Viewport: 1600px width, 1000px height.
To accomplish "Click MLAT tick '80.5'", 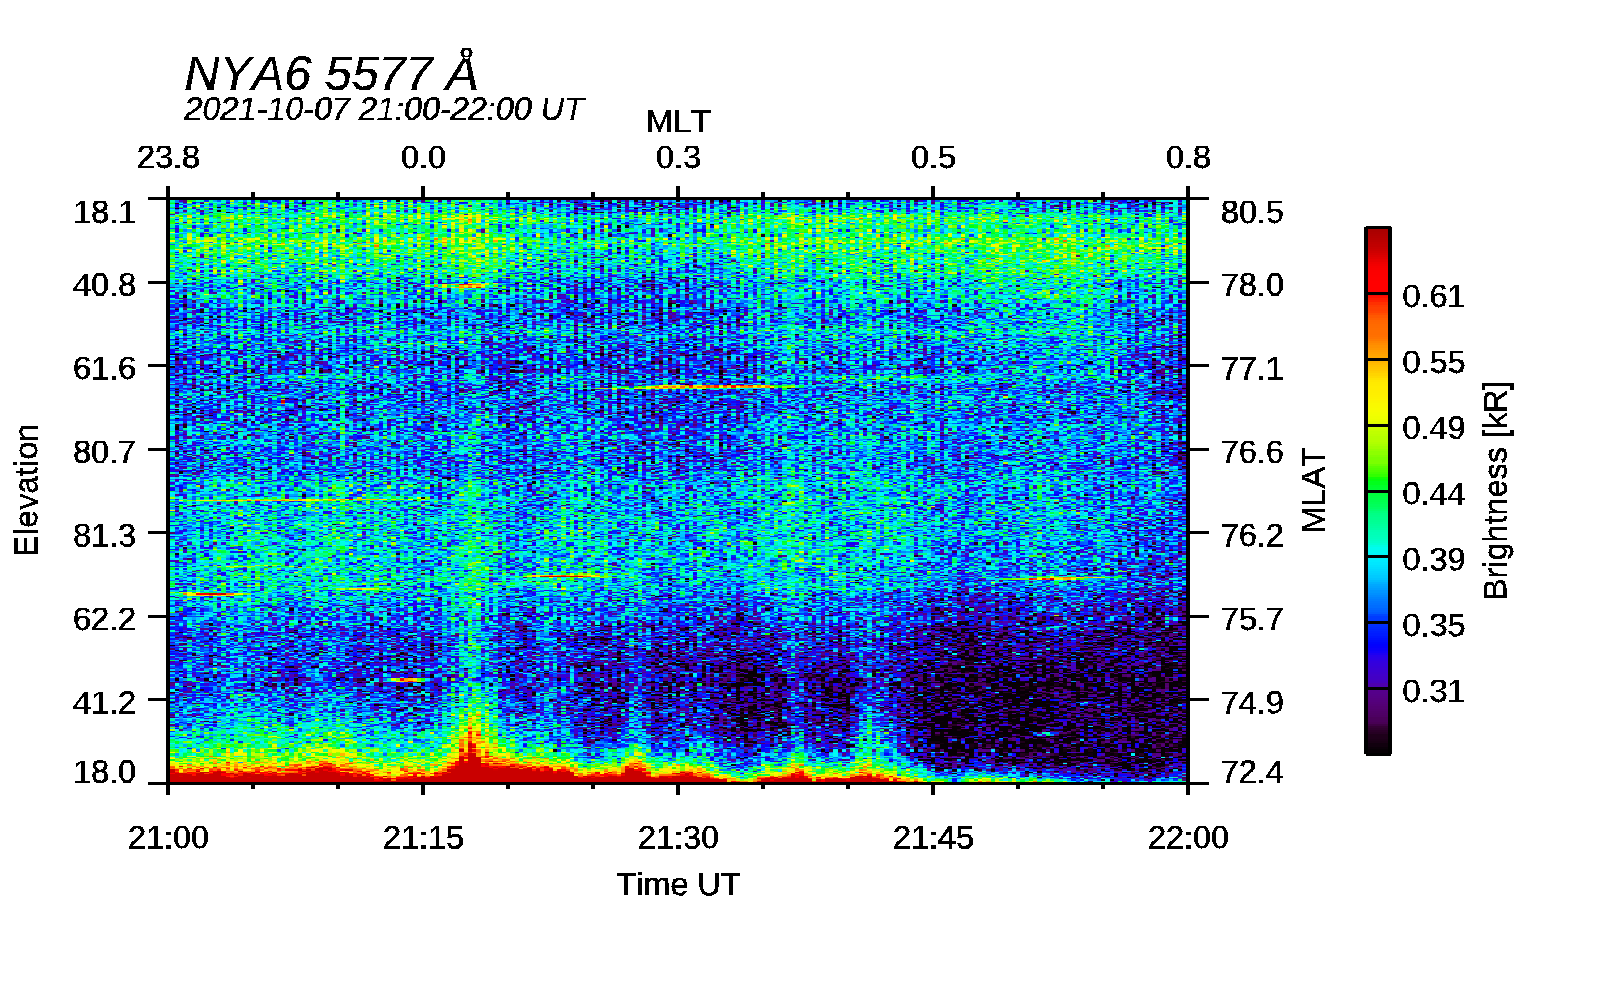I will pos(1252,212).
